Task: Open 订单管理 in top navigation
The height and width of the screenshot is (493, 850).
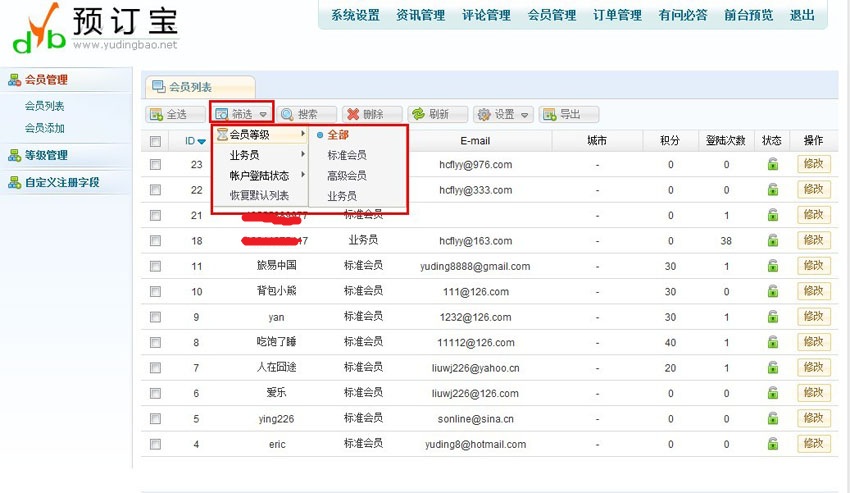Action: [x=617, y=15]
